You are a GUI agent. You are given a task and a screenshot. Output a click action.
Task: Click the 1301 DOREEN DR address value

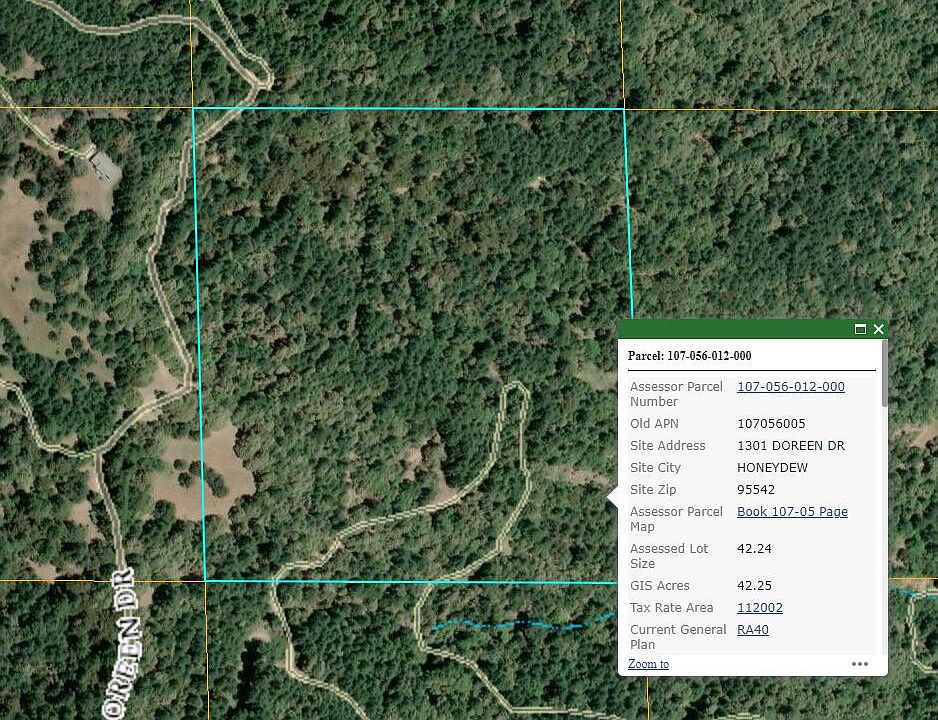click(x=790, y=446)
